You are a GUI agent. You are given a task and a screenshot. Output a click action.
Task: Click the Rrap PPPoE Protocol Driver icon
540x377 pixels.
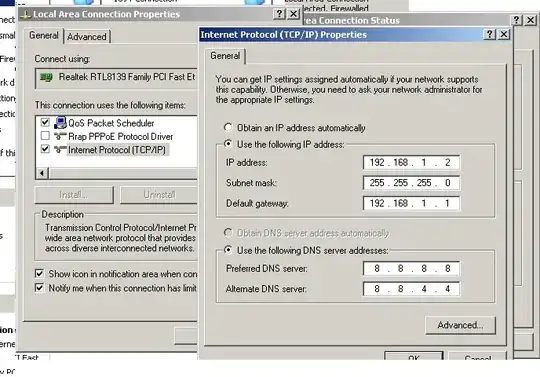(x=60, y=136)
